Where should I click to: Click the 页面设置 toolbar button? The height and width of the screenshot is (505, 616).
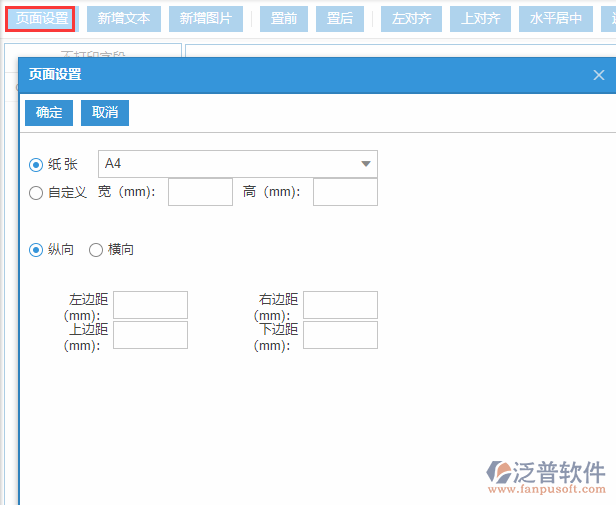(40, 18)
